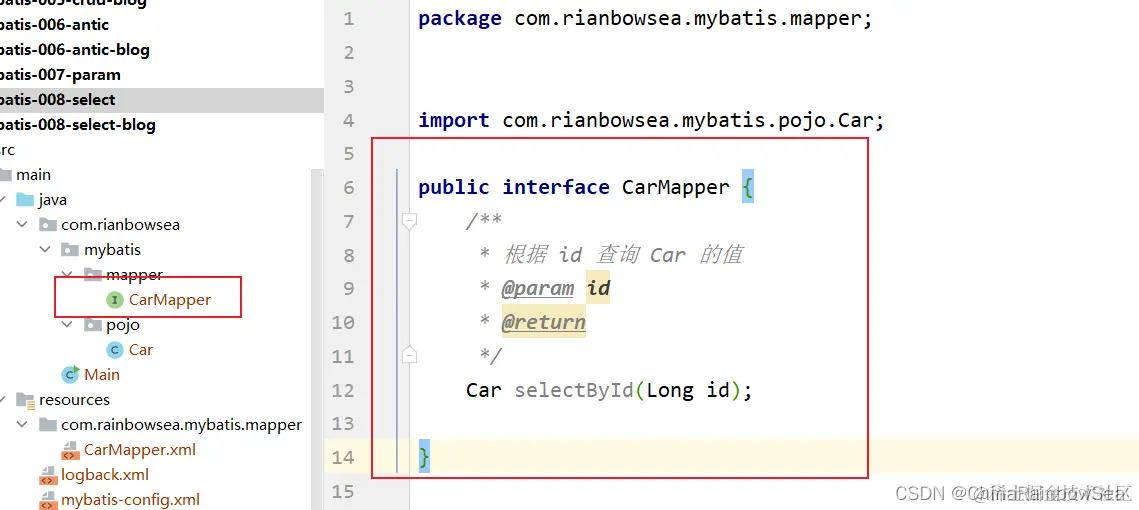Select the com.rainbowsea.mybatis.mapper folder label
This screenshot has height=510, width=1139.
coord(182,424)
